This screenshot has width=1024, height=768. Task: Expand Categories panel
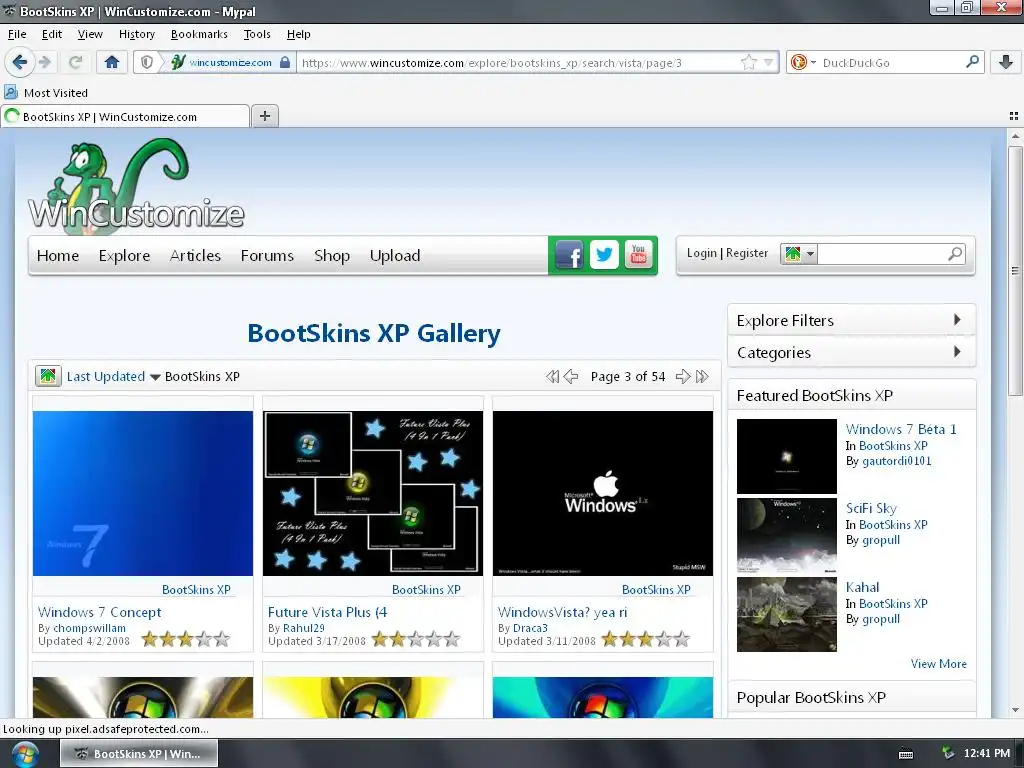pos(852,352)
